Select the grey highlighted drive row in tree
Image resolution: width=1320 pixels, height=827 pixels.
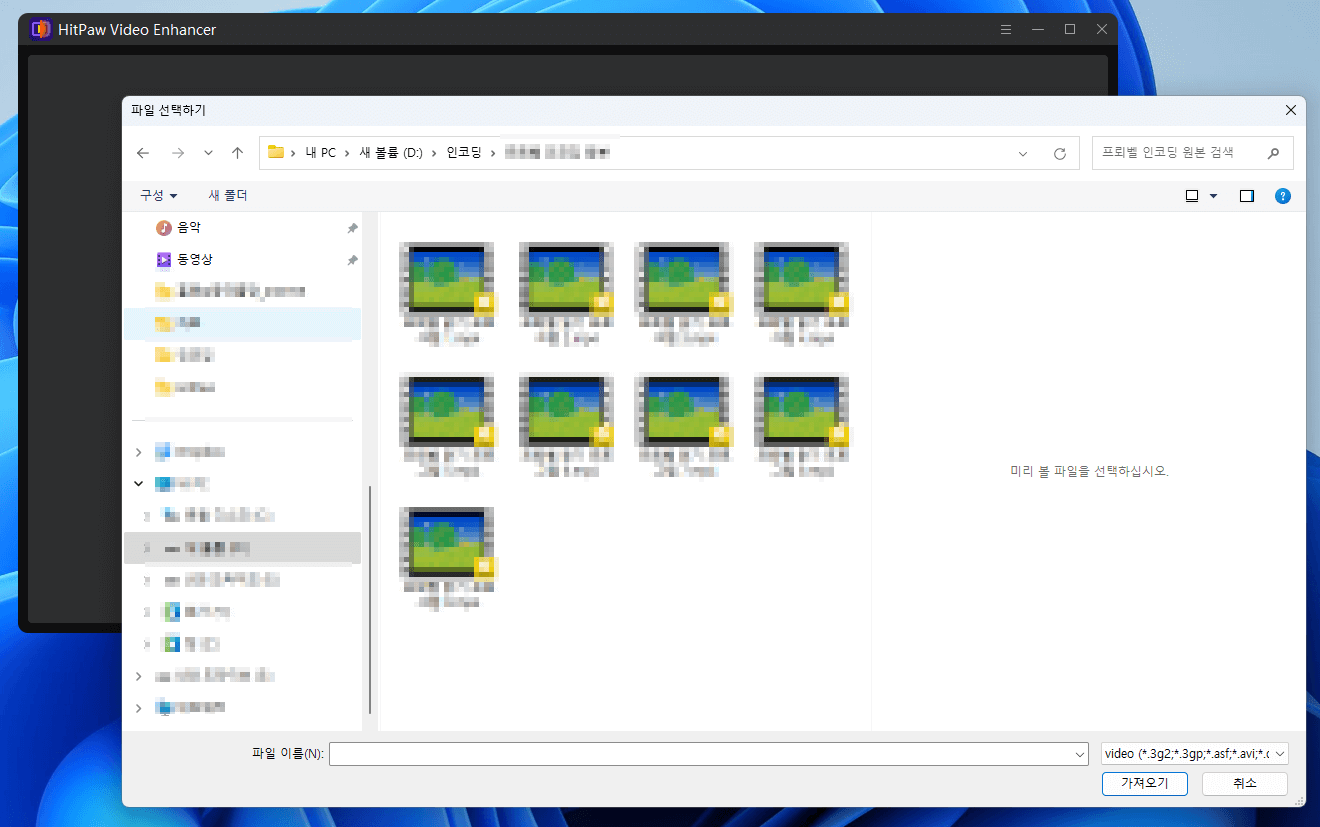(242, 548)
